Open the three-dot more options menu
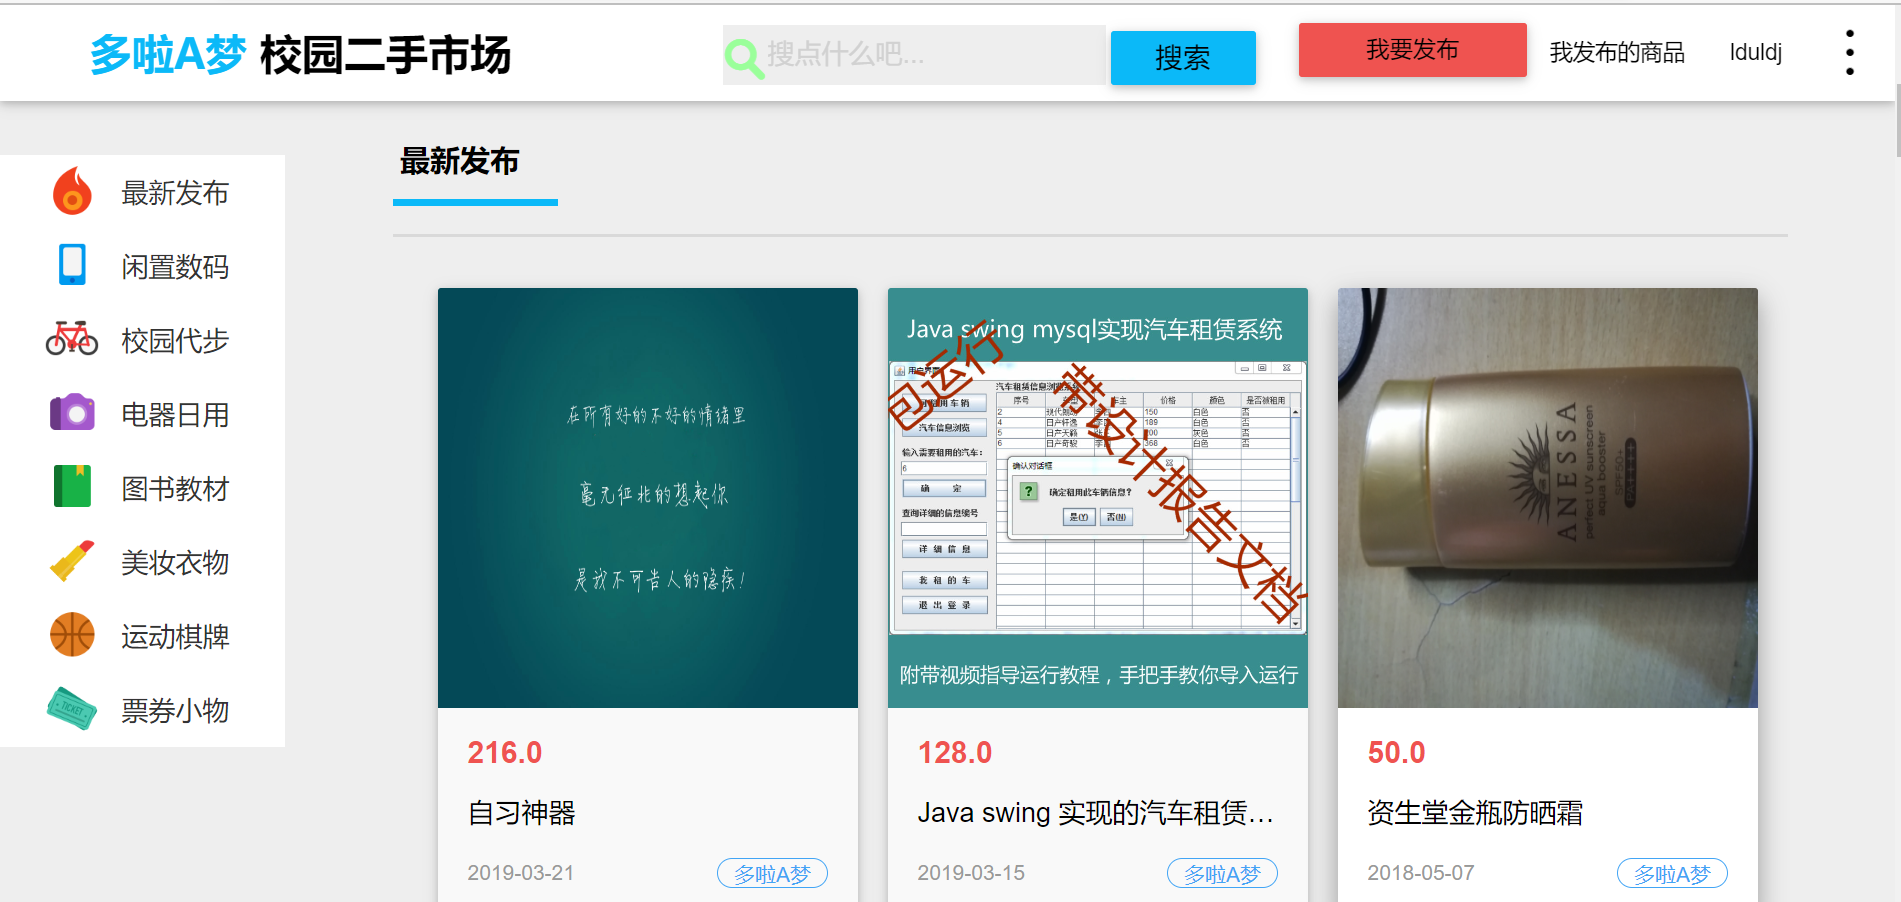The width and height of the screenshot is (1901, 902). (1850, 52)
